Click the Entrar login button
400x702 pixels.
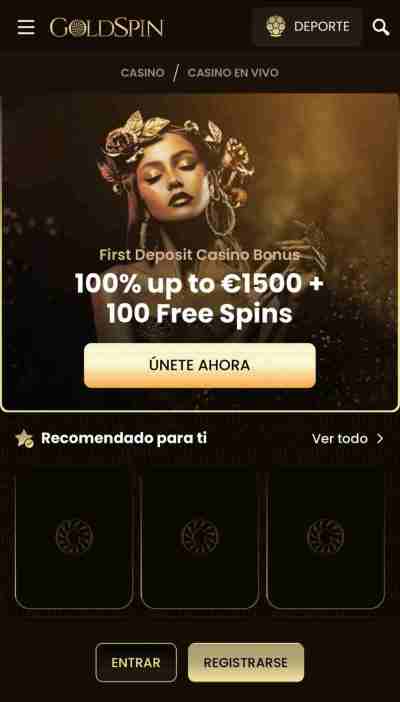[x=136, y=663]
